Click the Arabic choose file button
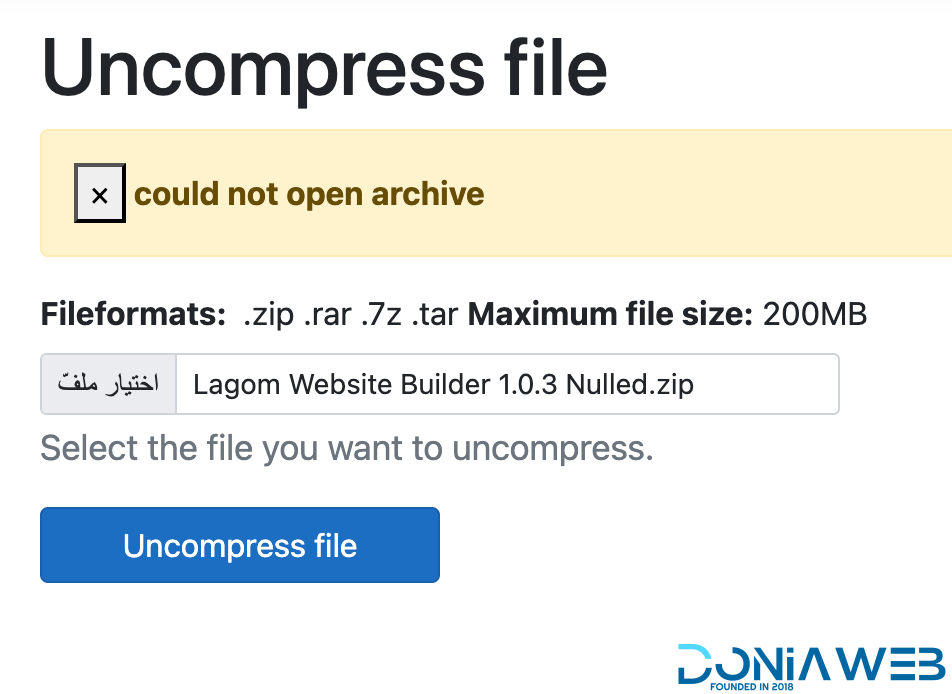The height and width of the screenshot is (694, 952). pos(108,384)
